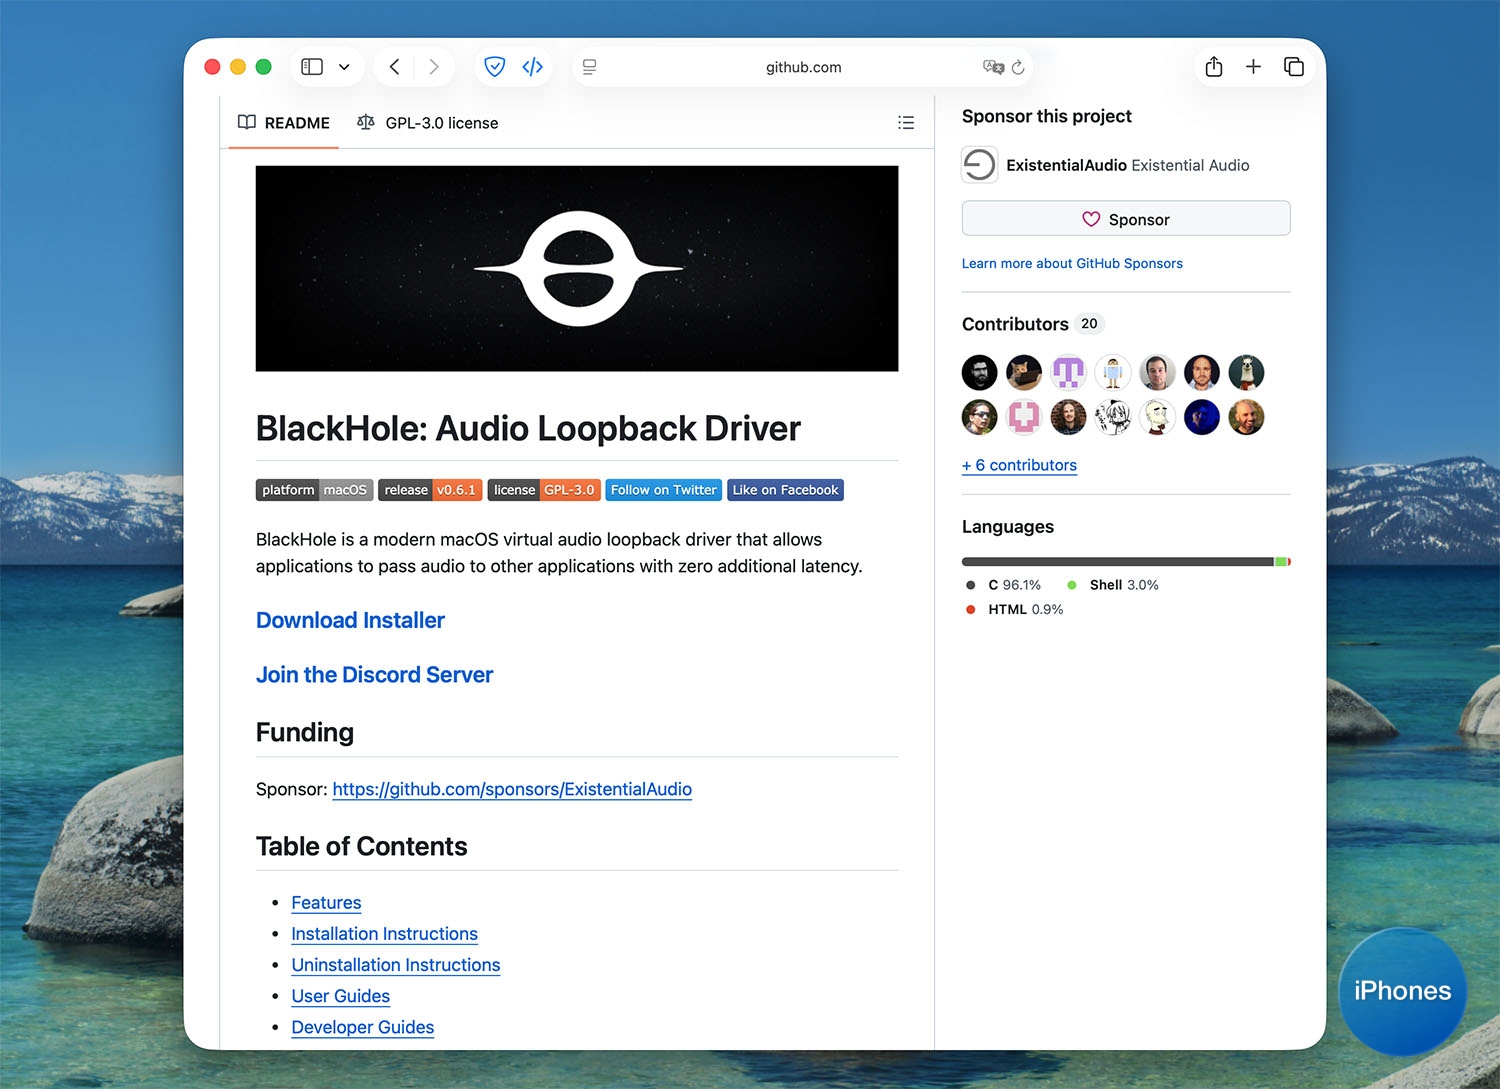Reload the page
Viewport: 1500px width, 1089px height.
(1018, 67)
